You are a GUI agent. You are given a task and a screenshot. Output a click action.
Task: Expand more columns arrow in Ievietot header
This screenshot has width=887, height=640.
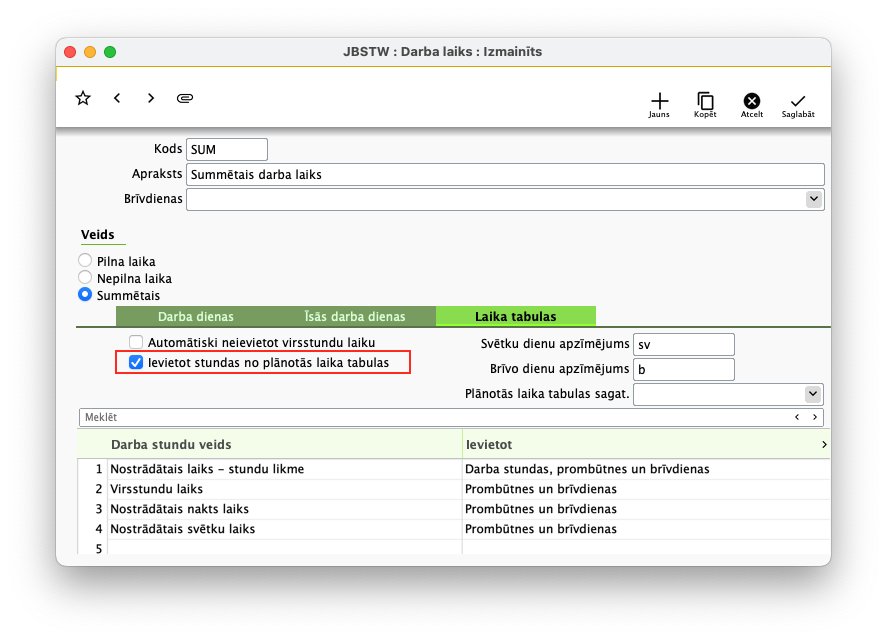click(x=824, y=445)
